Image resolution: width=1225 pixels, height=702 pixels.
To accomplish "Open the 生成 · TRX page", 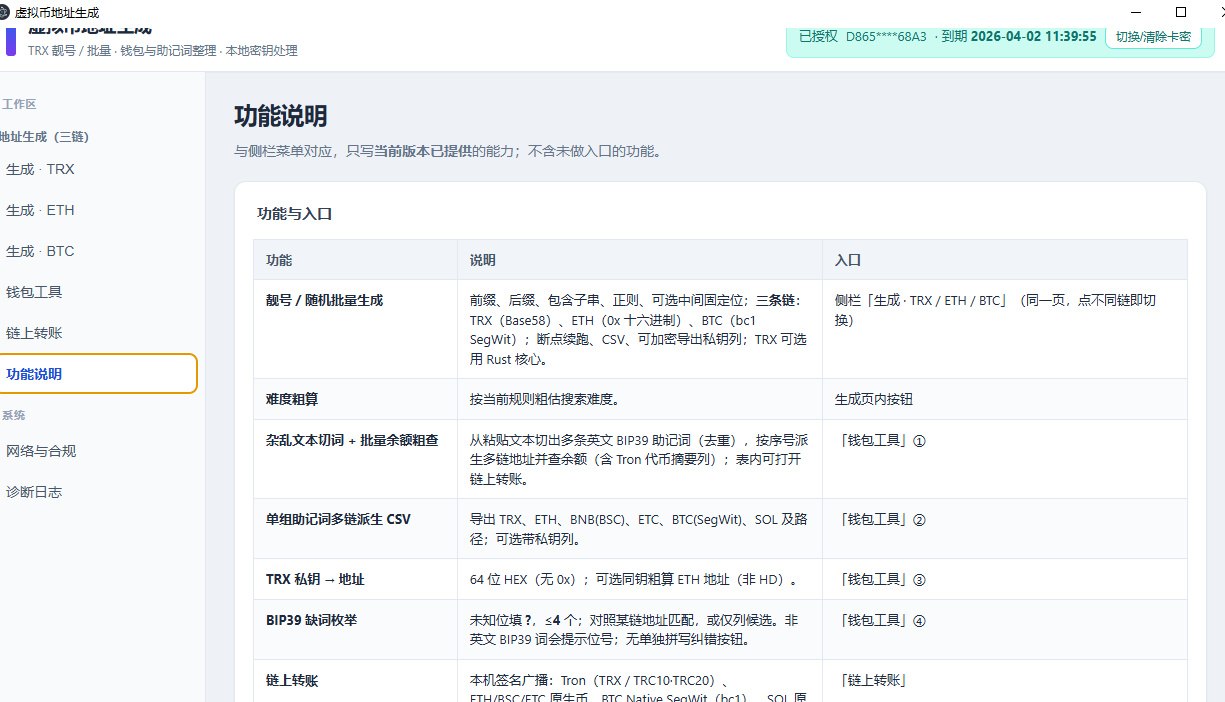I will coord(40,169).
